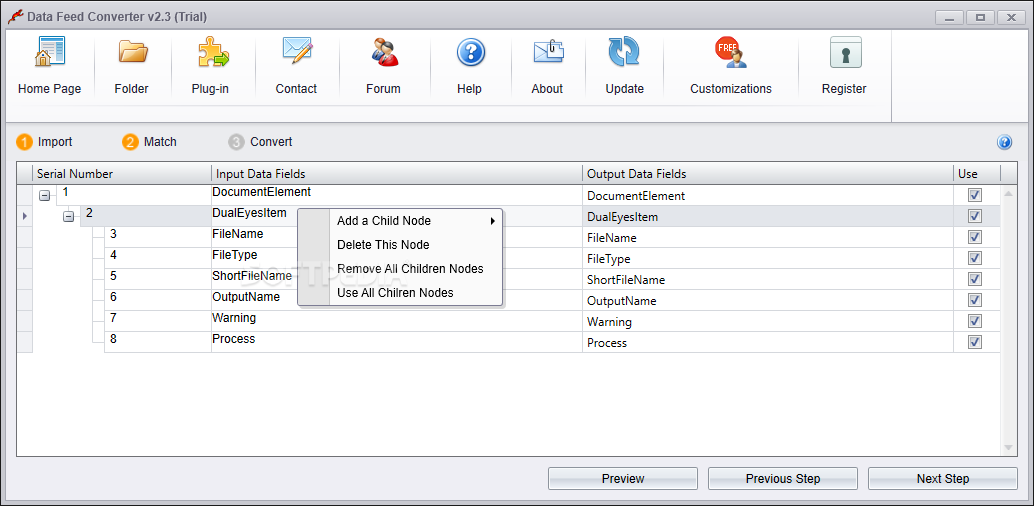The image size is (1034, 506).
Task: Disable Use for Warning row
Action: tap(975, 321)
